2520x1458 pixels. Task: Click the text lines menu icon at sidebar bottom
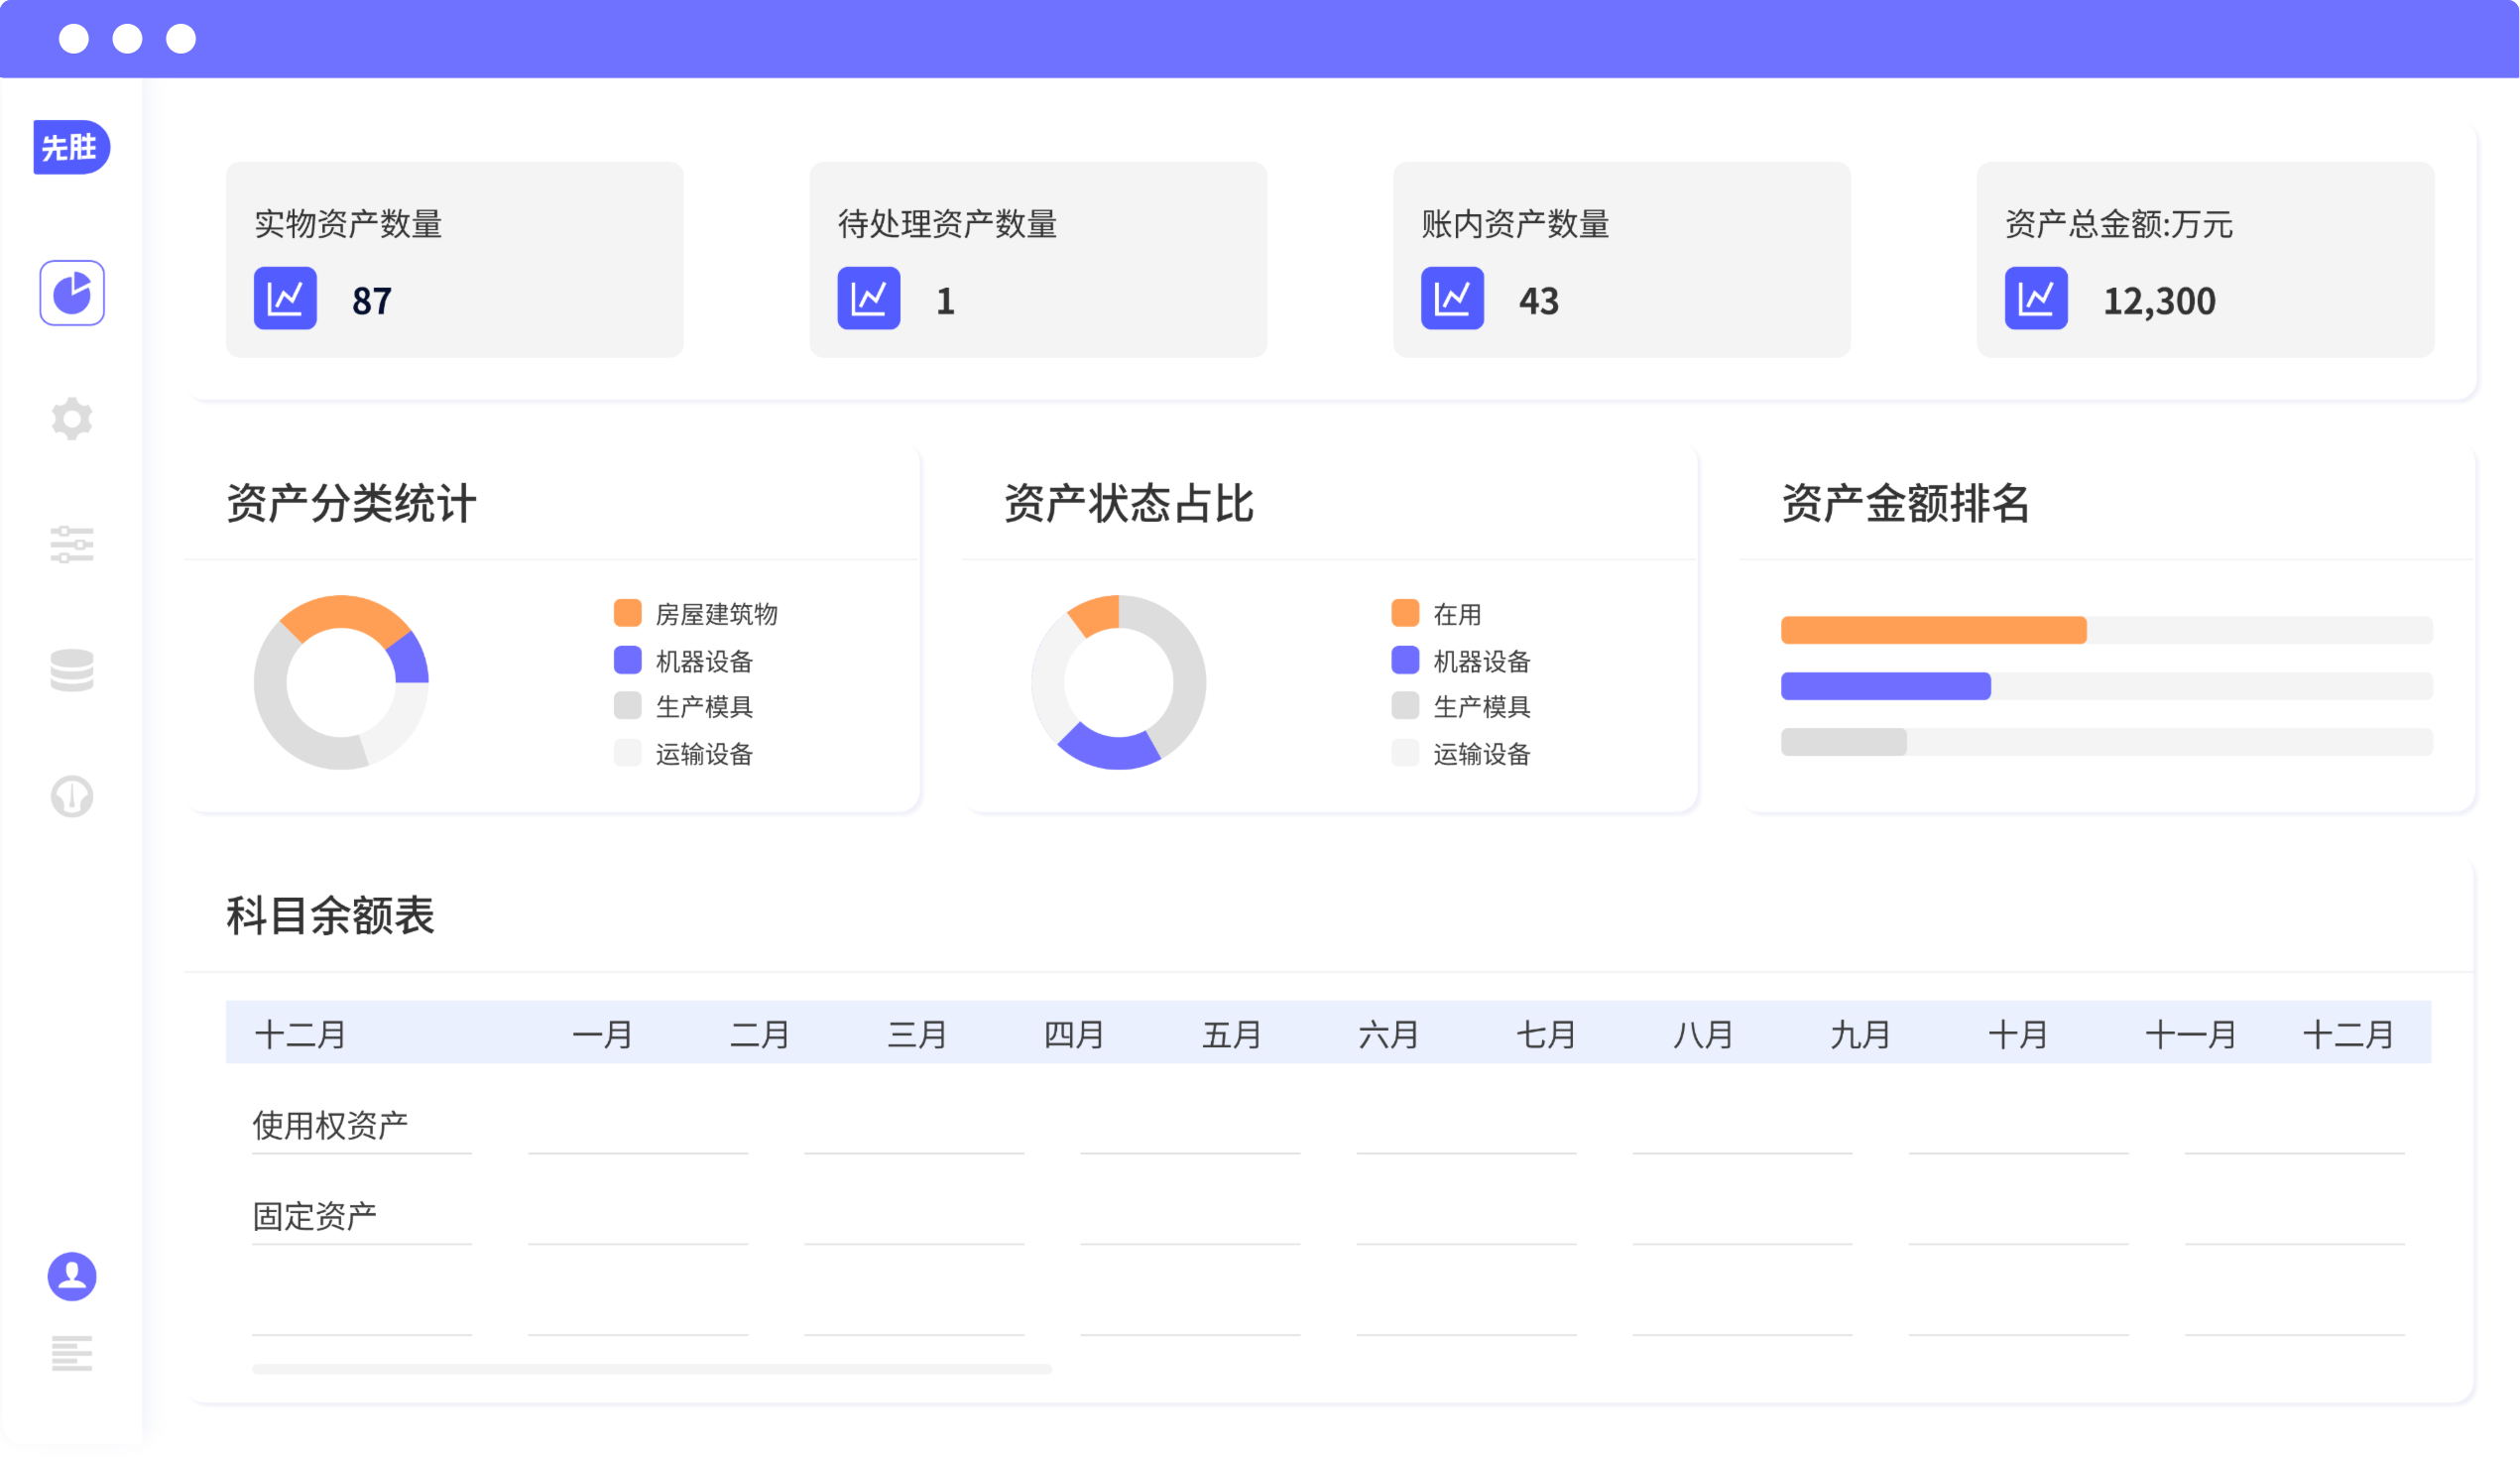72,1352
